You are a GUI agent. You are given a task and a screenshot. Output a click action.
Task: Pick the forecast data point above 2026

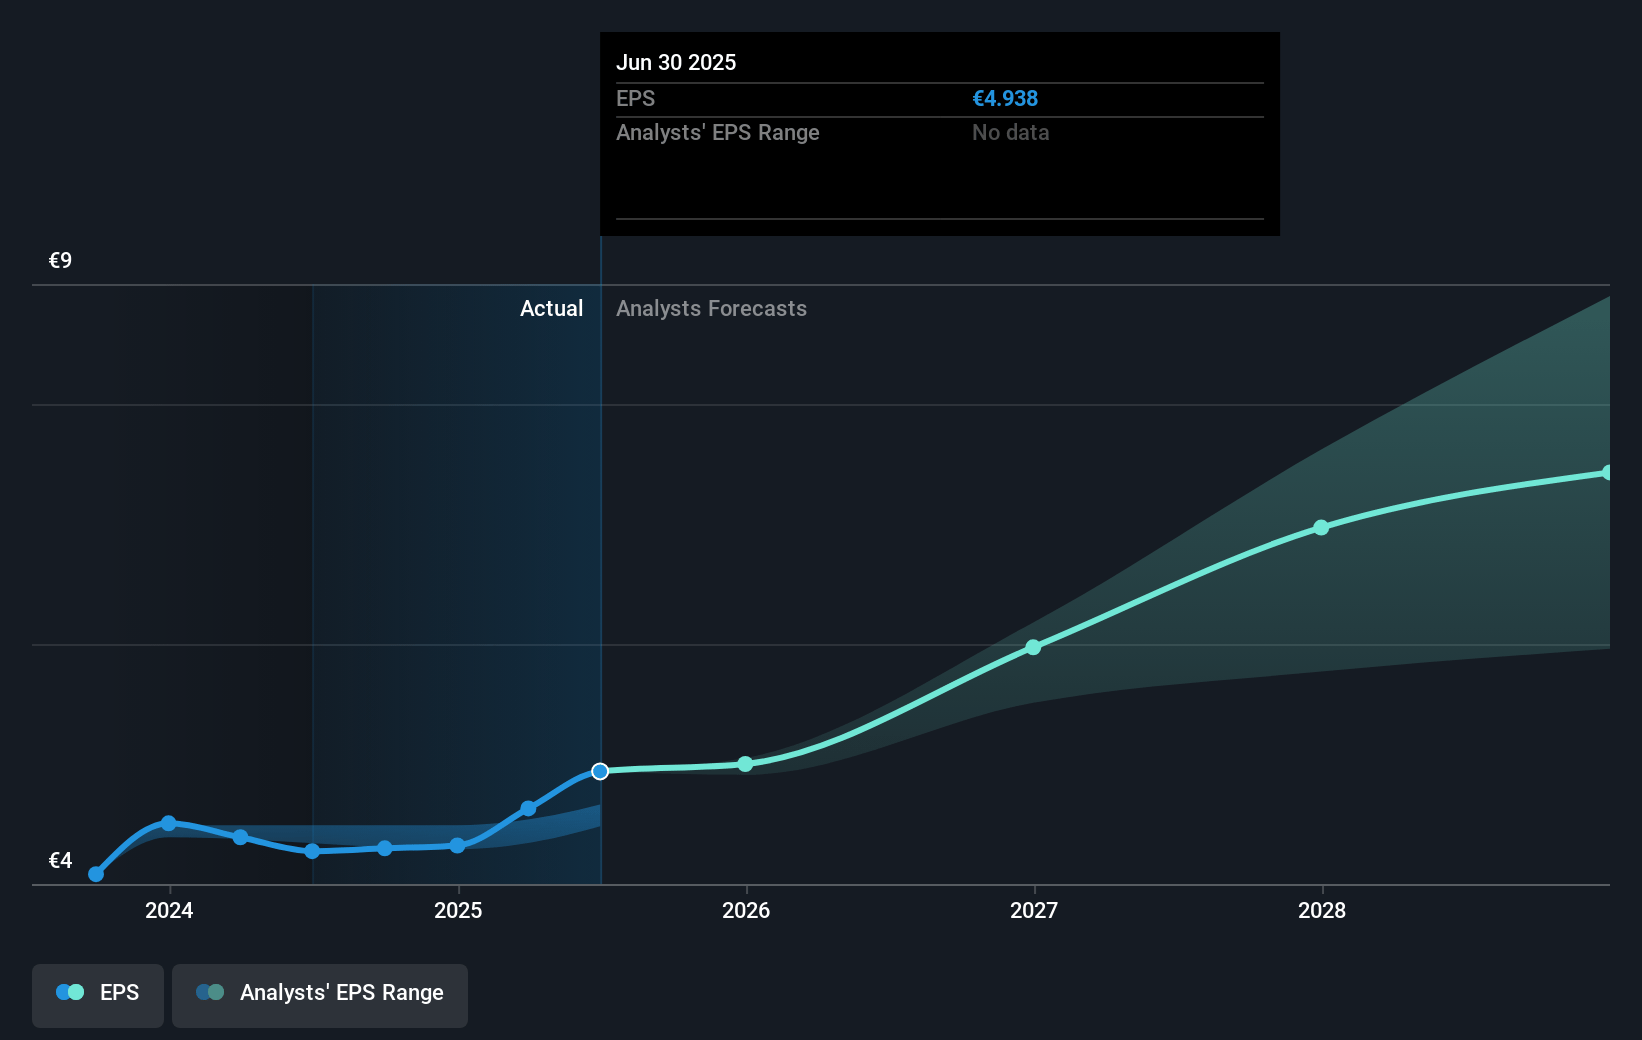(745, 764)
